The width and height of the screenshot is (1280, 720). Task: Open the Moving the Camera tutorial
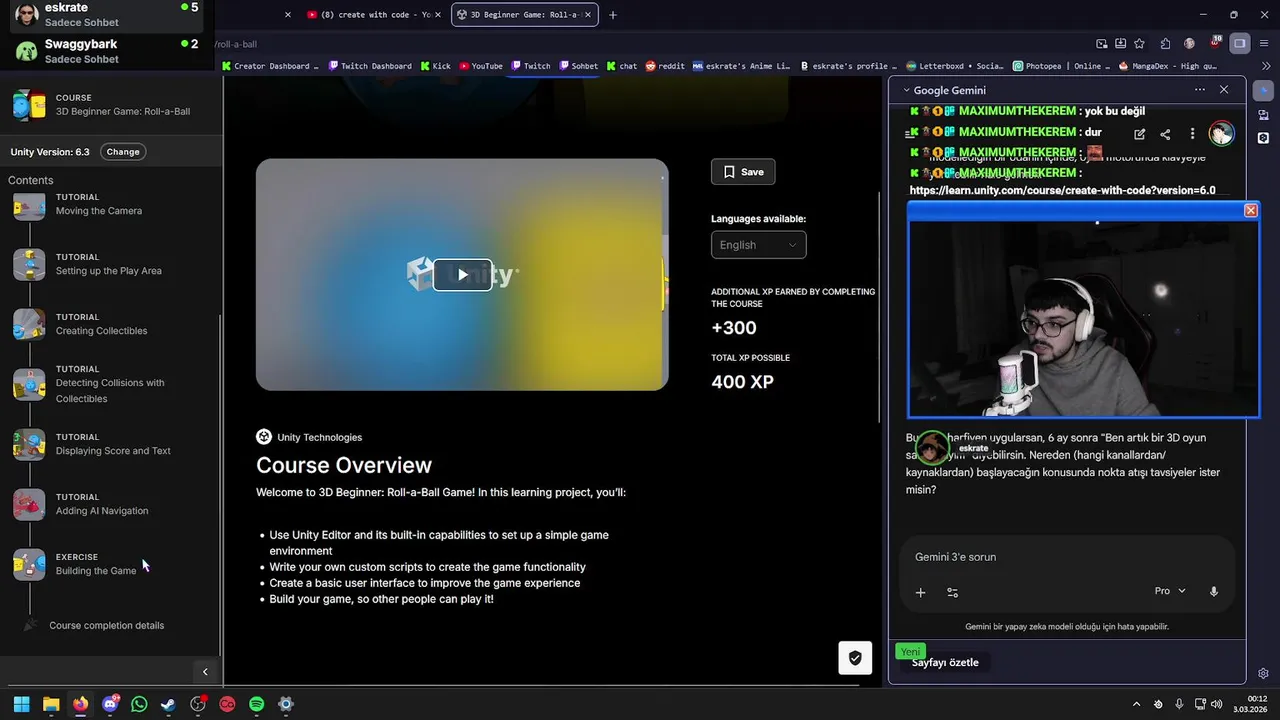point(99,204)
